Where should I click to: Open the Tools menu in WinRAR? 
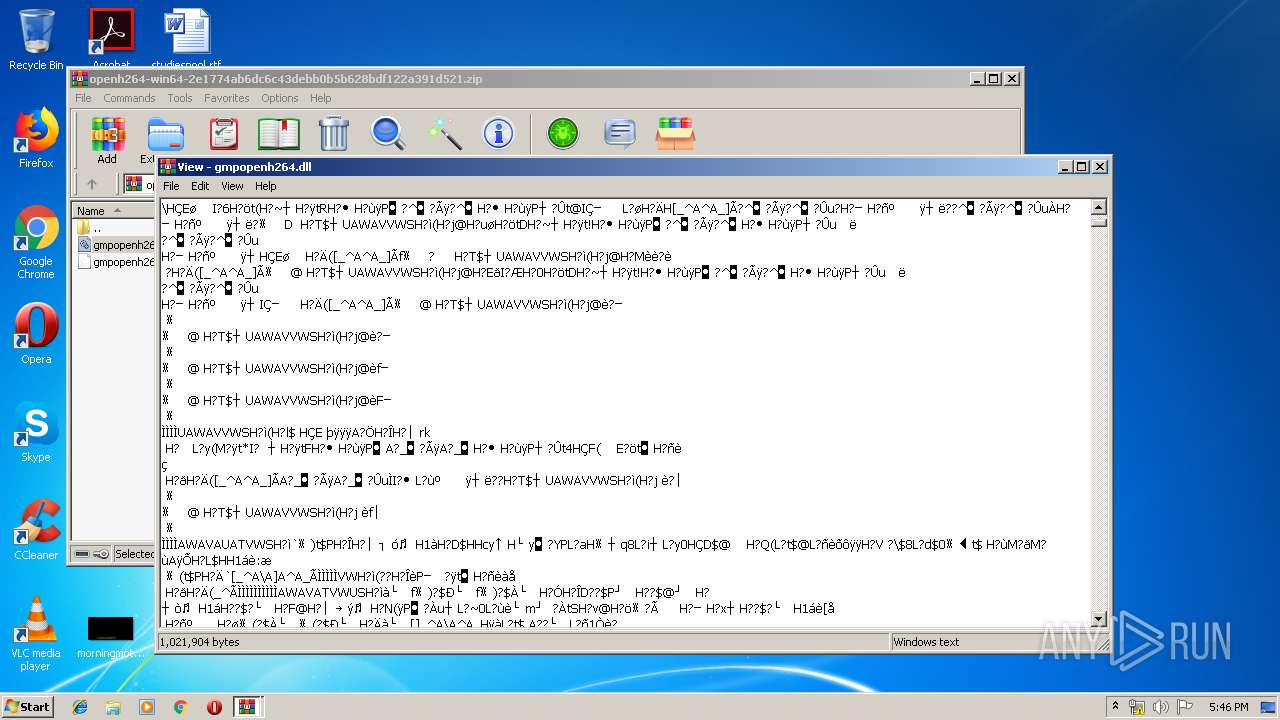coord(180,98)
